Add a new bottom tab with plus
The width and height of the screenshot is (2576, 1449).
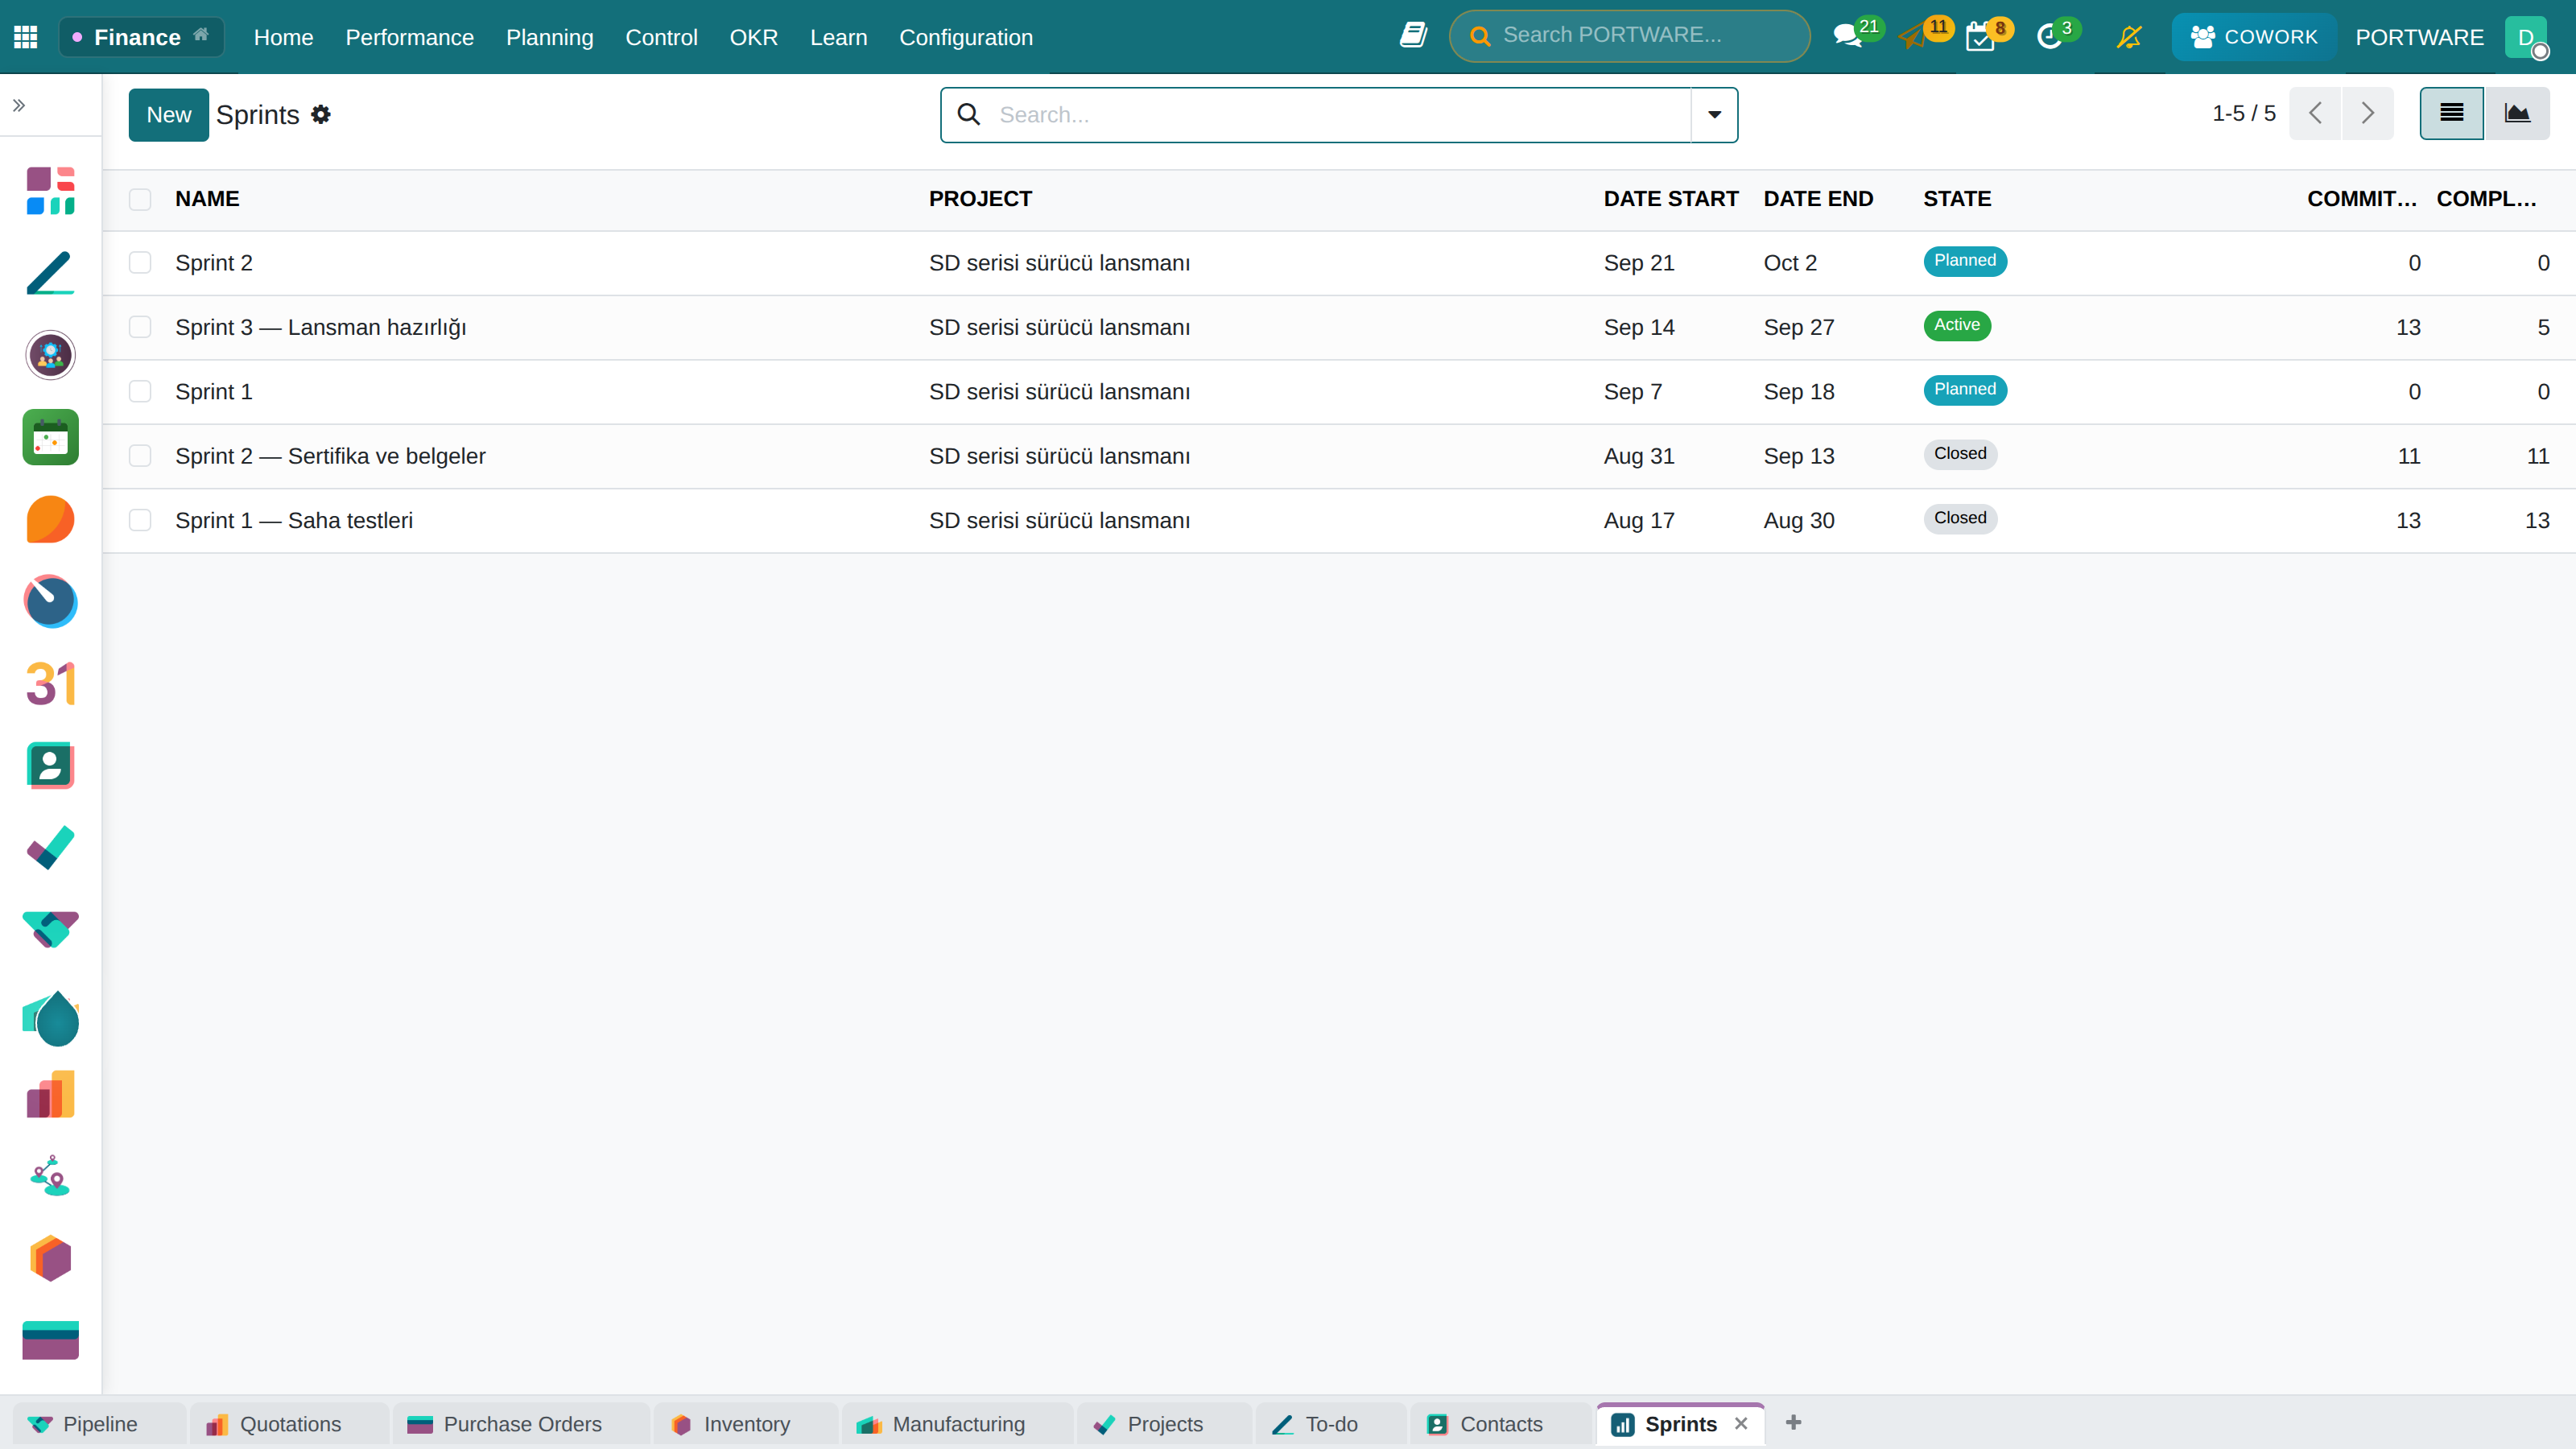1793,1422
